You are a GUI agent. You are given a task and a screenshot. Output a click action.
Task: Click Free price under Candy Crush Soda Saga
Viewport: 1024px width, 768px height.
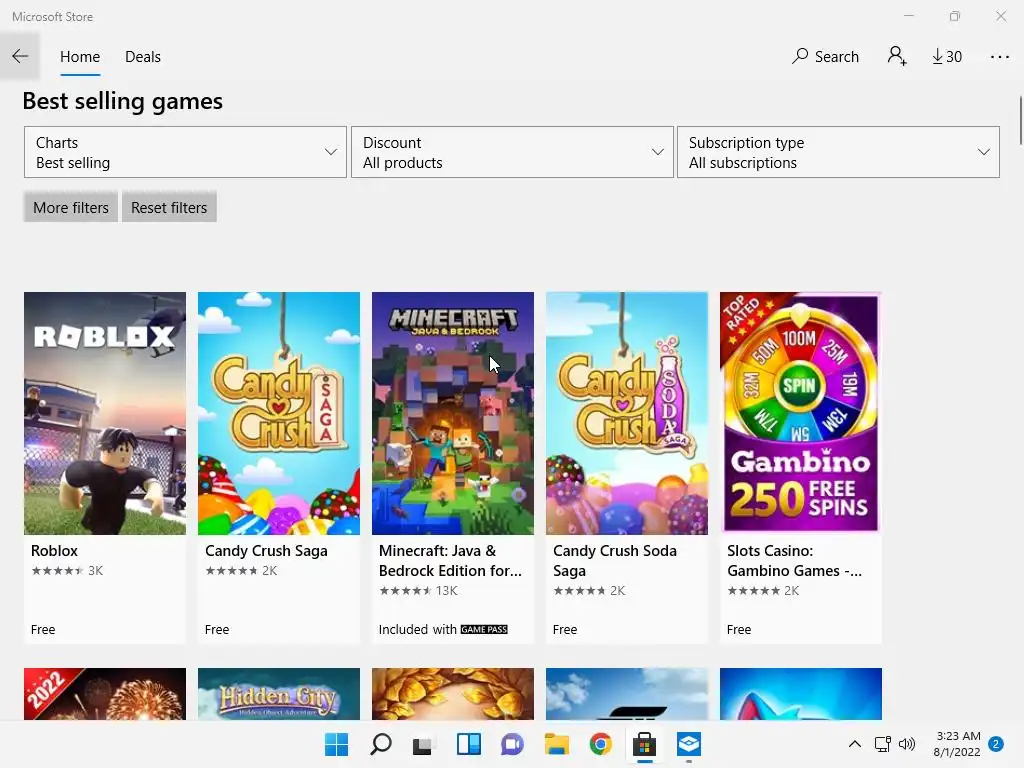click(565, 630)
